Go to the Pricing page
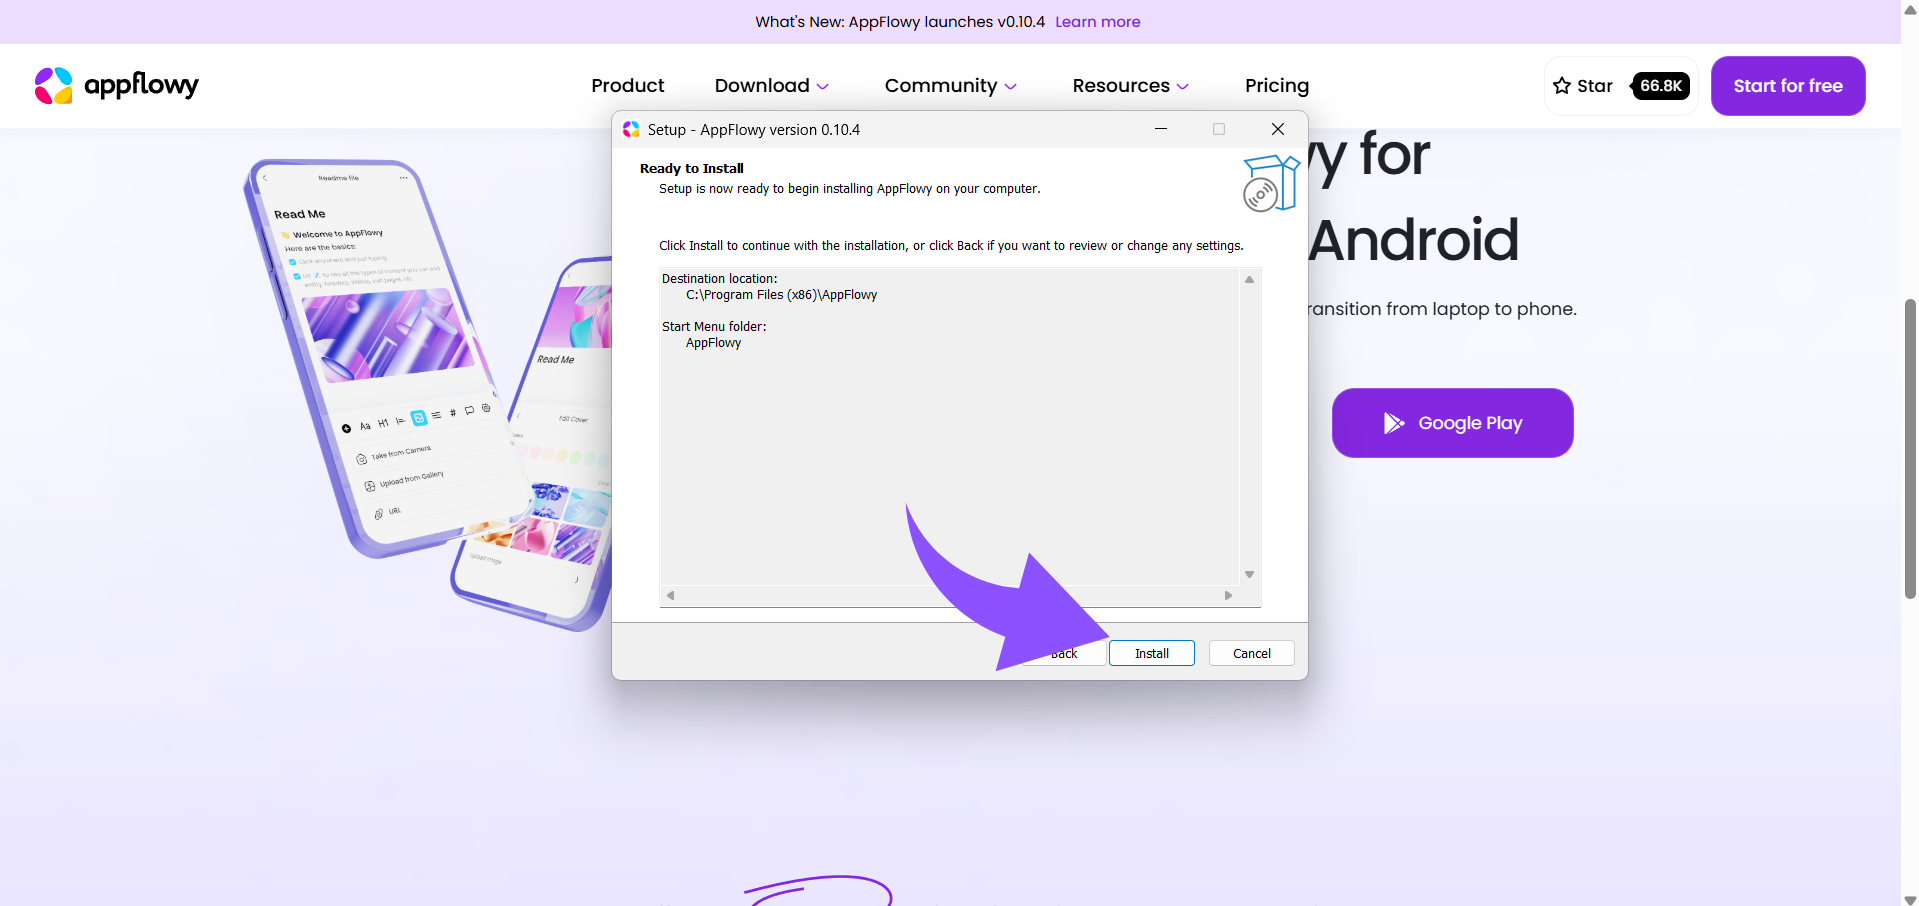1919x906 pixels. (1276, 86)
